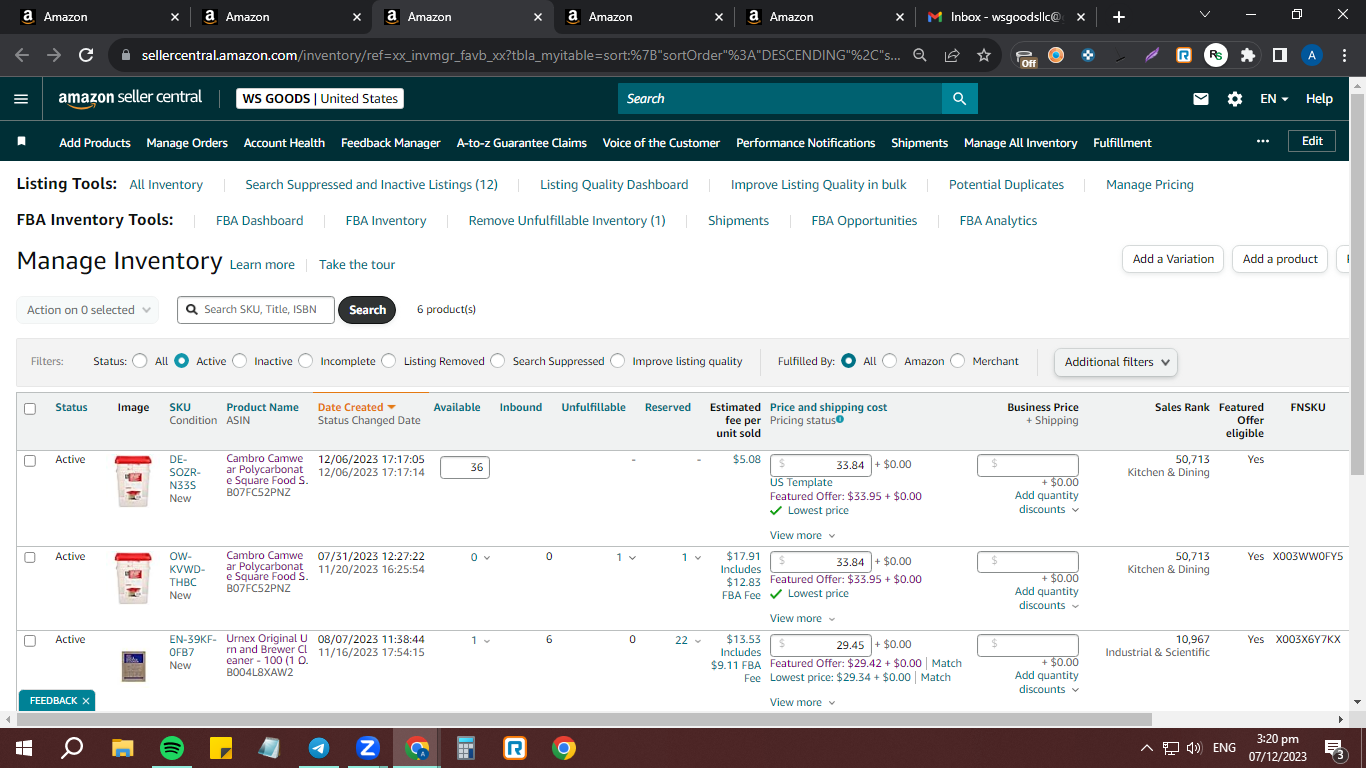Open Manage Orders in the favorites bar
The image size is (1366, 768).
point(187,143)
